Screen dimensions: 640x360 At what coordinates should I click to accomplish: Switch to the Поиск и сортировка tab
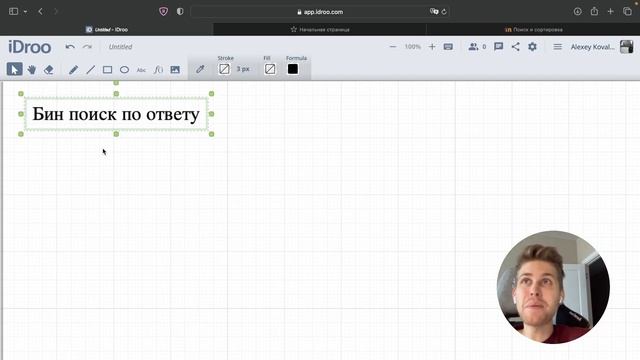tap(533, 29)
